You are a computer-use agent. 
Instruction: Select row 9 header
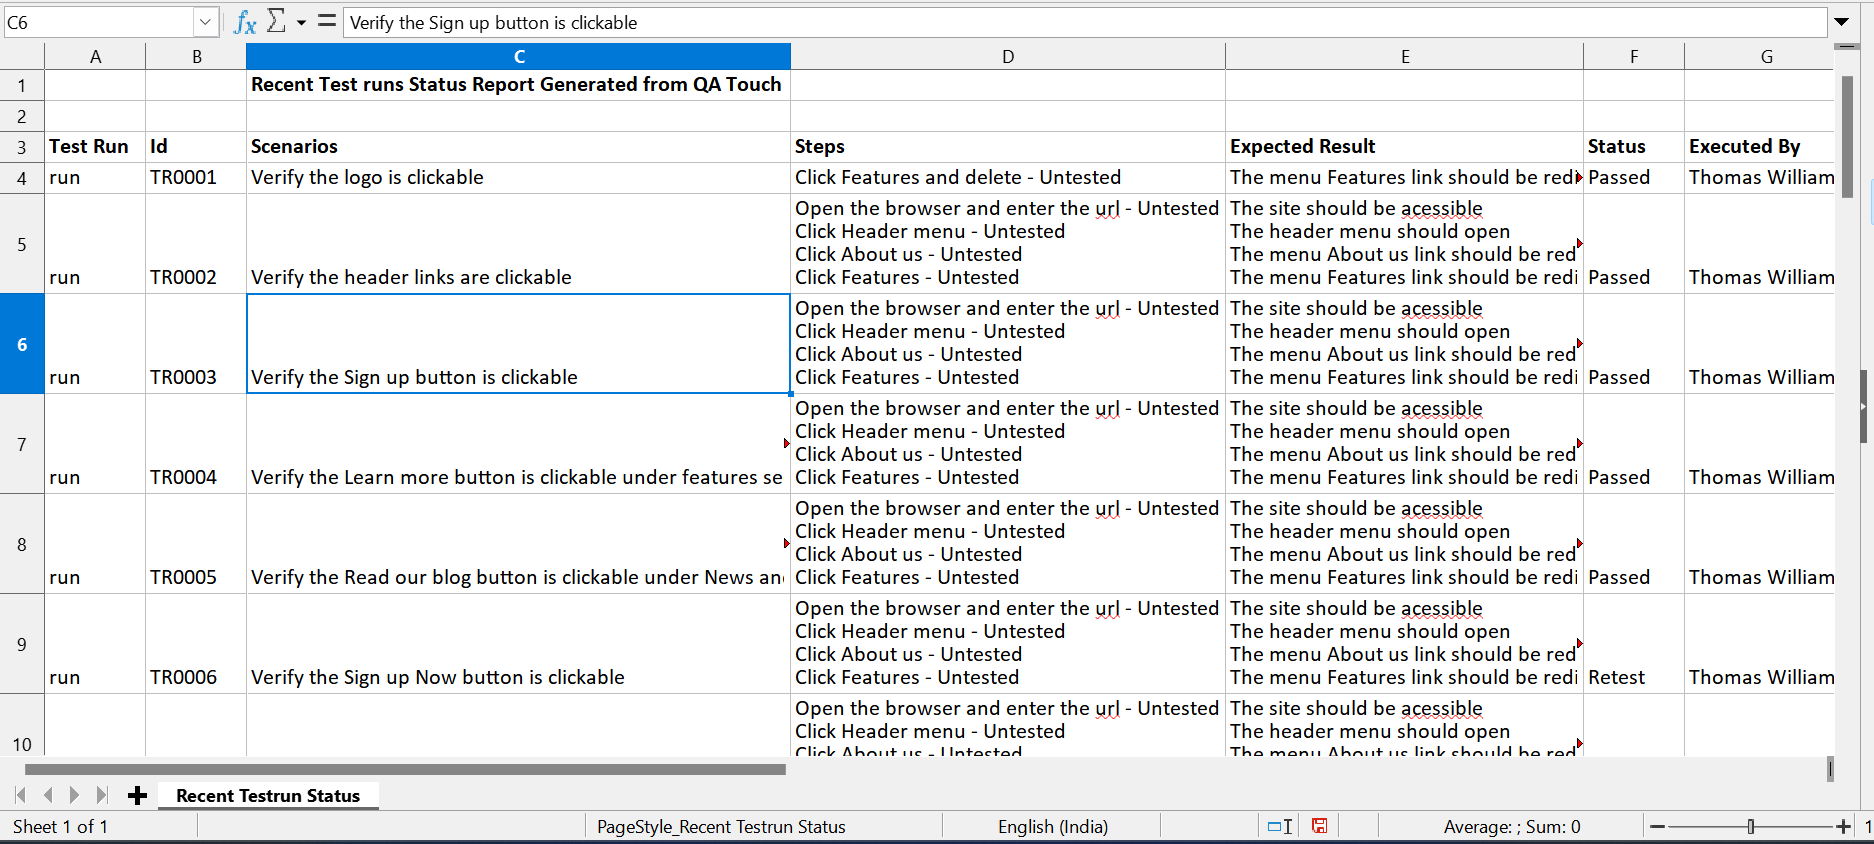point(22,644)
